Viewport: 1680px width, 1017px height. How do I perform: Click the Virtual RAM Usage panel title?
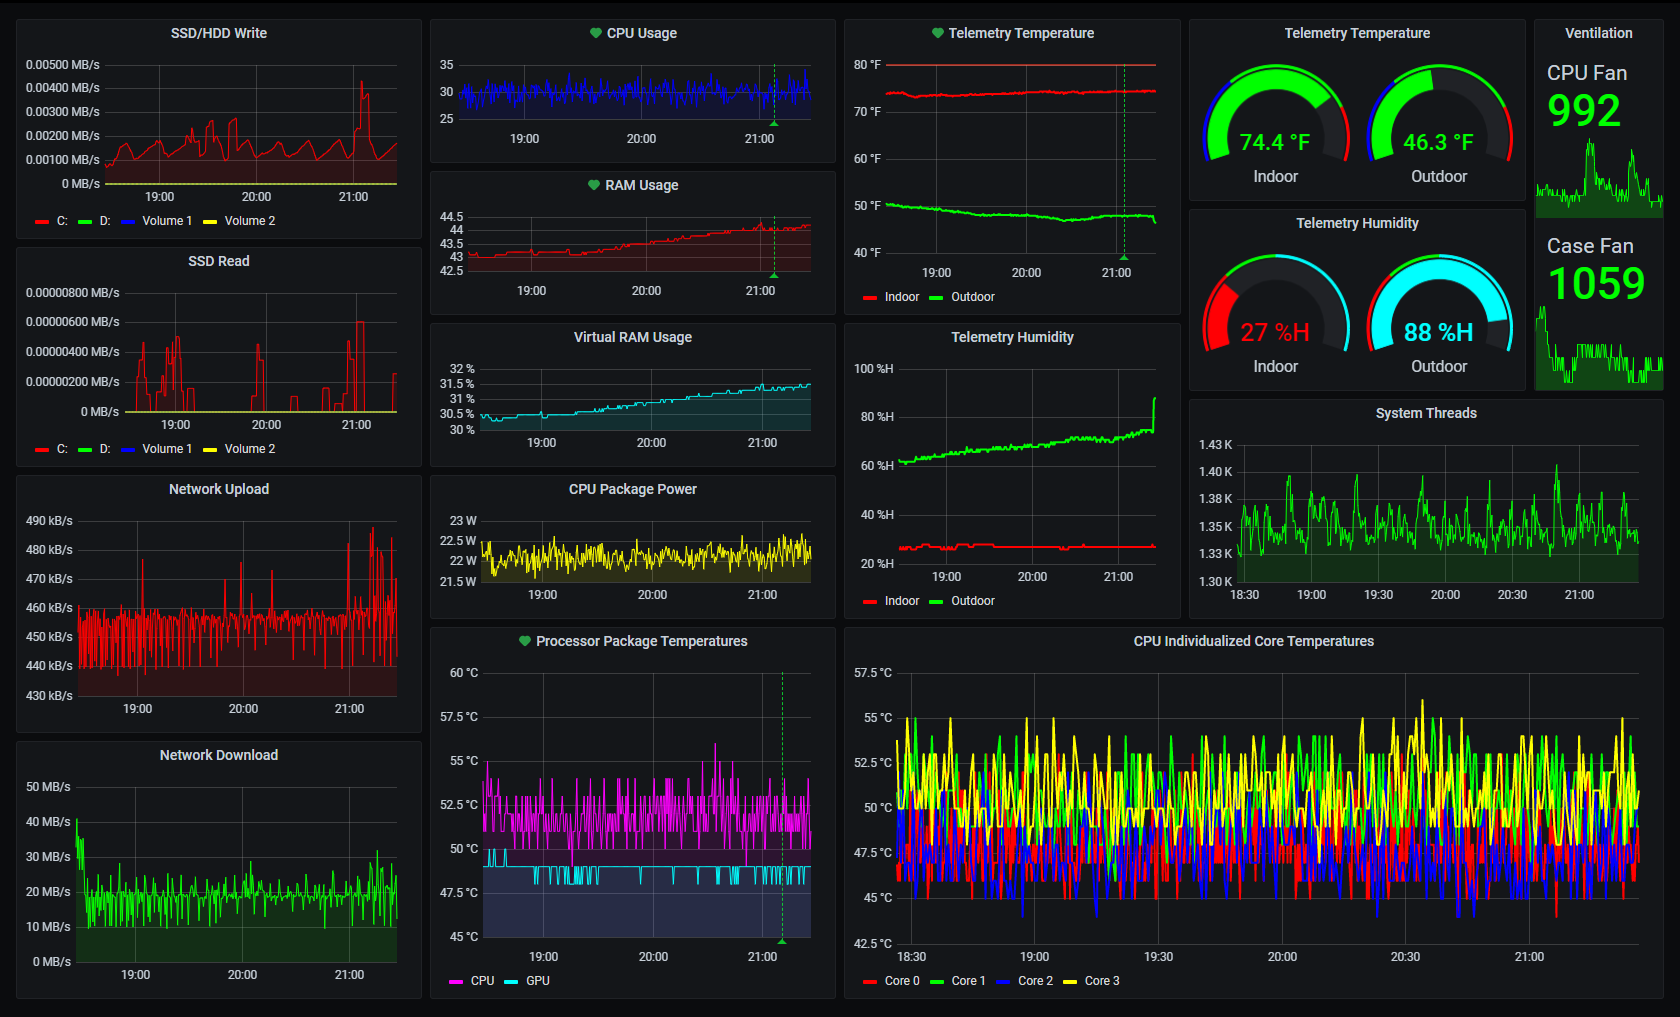tap(632, 337)
